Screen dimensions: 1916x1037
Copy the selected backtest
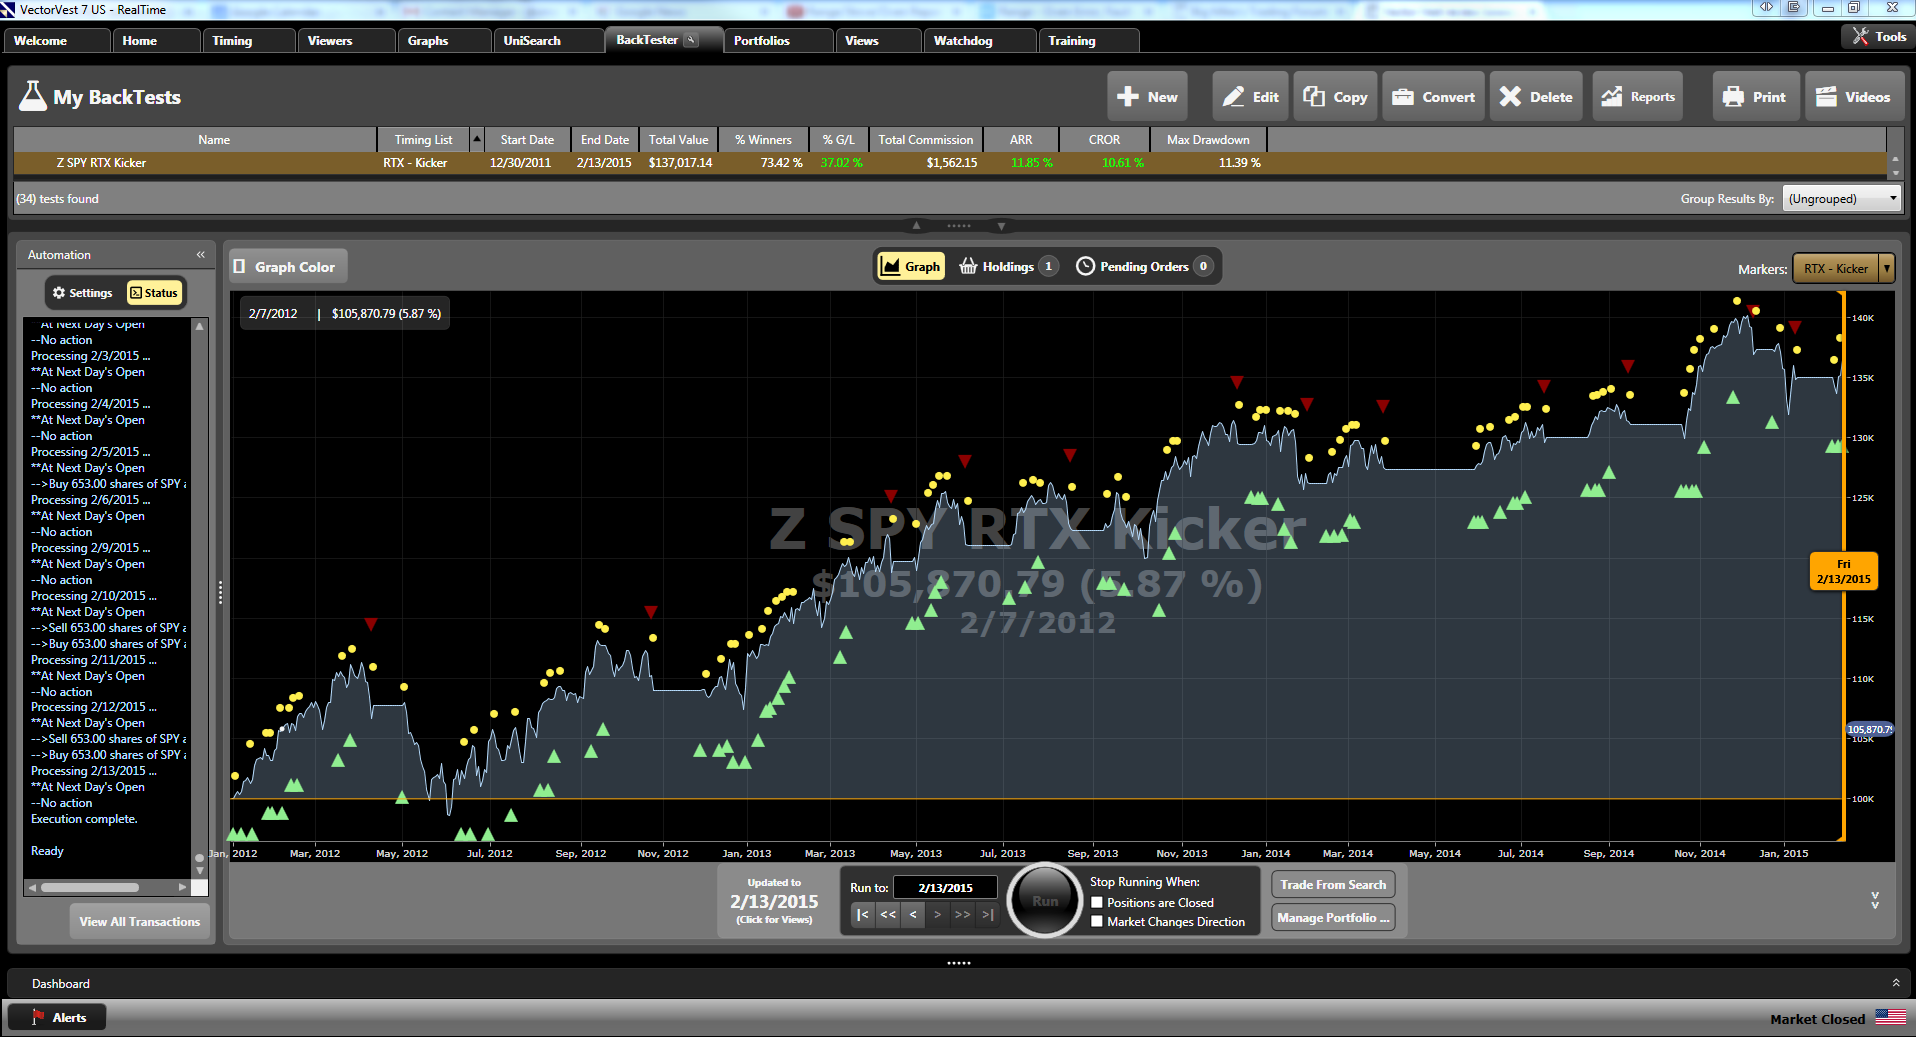tap(1335, 97)
